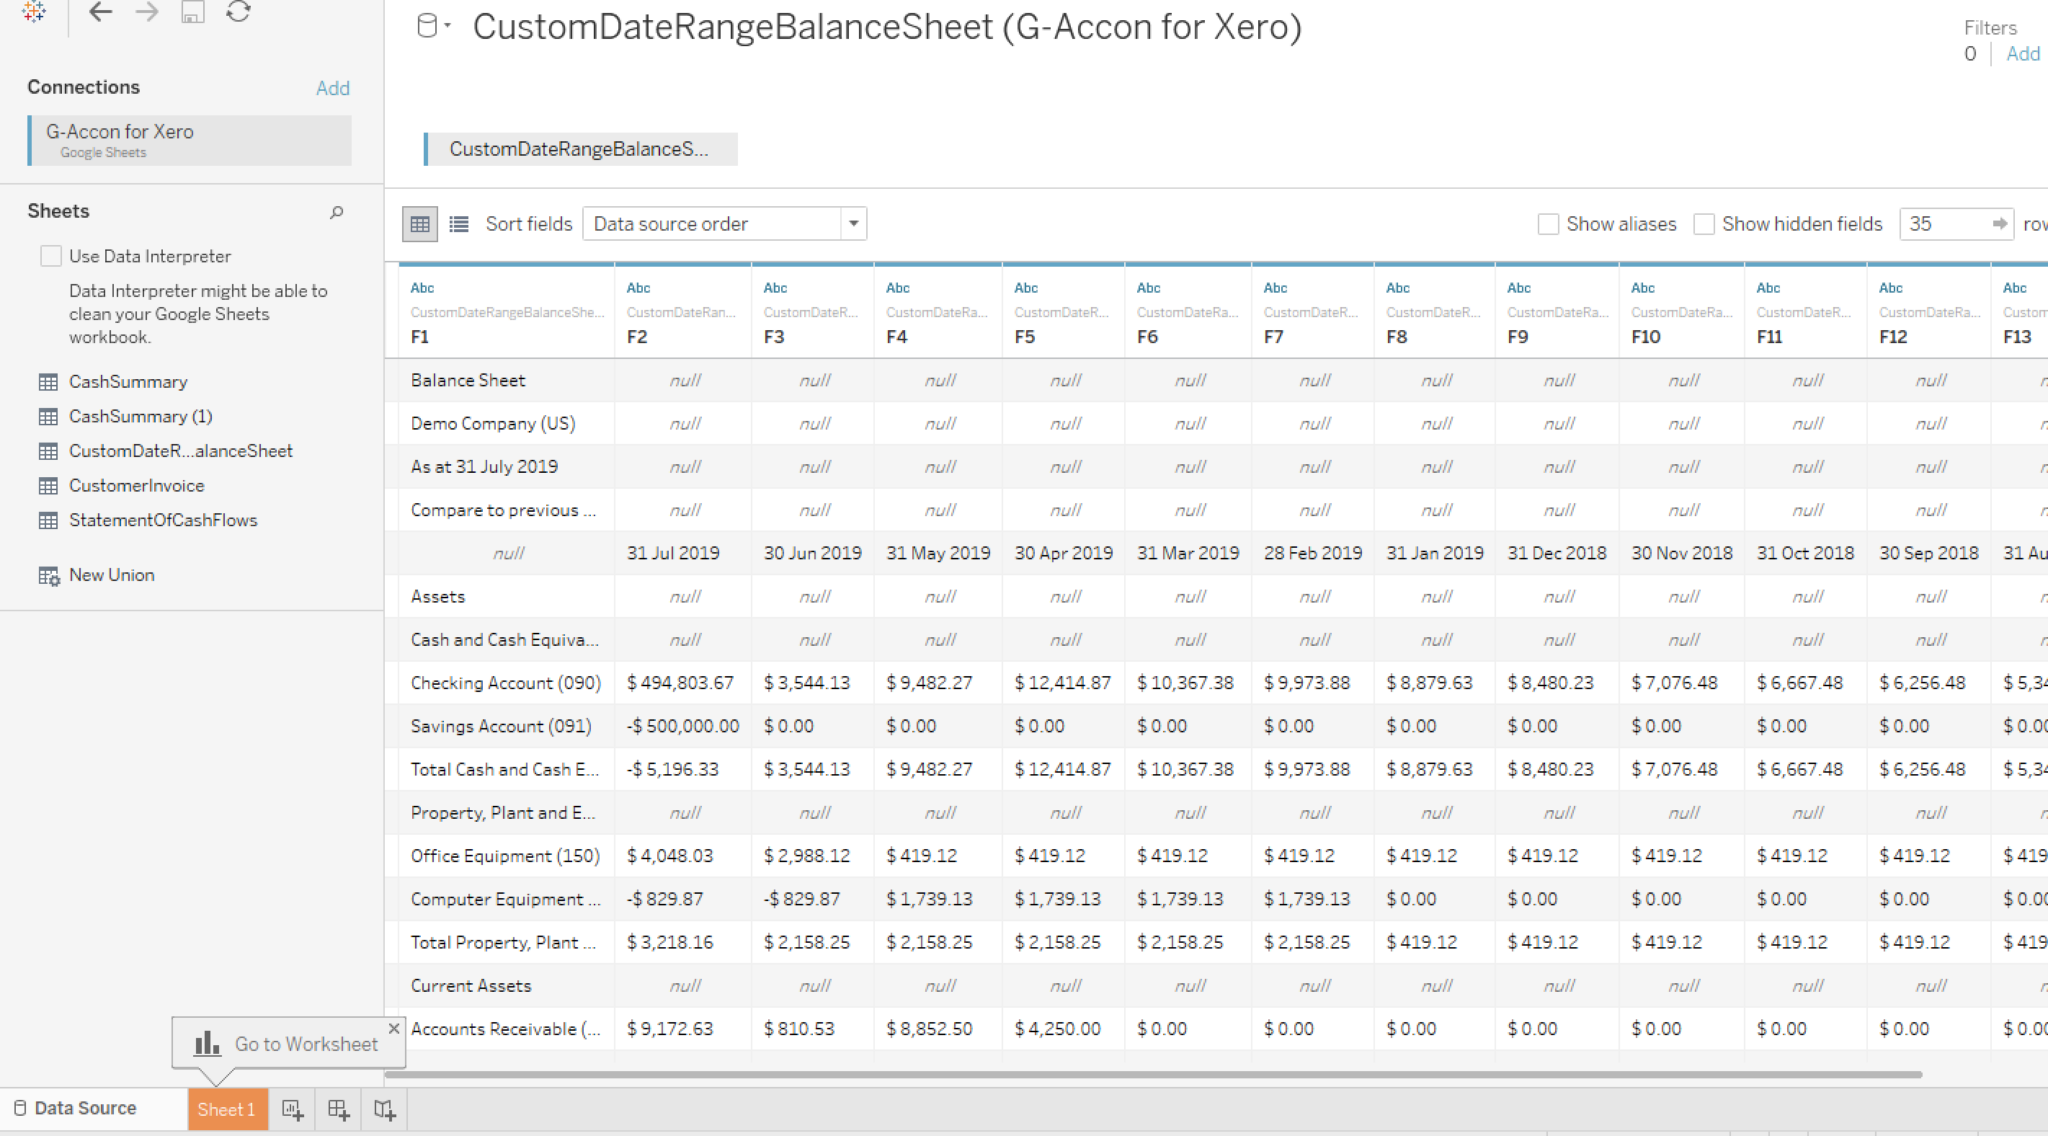The height and width of the screenshot is (1136, 2048).
Task: Change F12 column Abc data type
Action: coord(1890,288)
